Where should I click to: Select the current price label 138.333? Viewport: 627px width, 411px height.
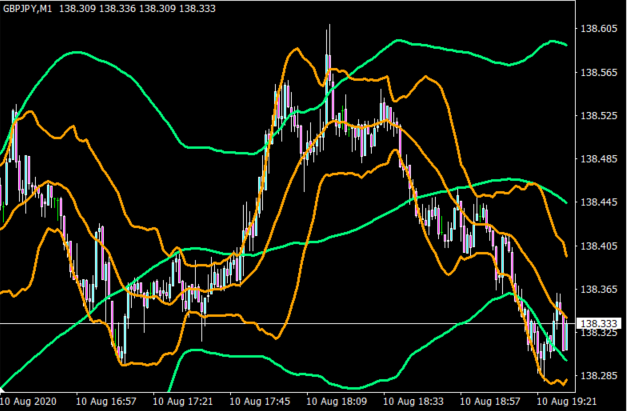tap(599, 323)
